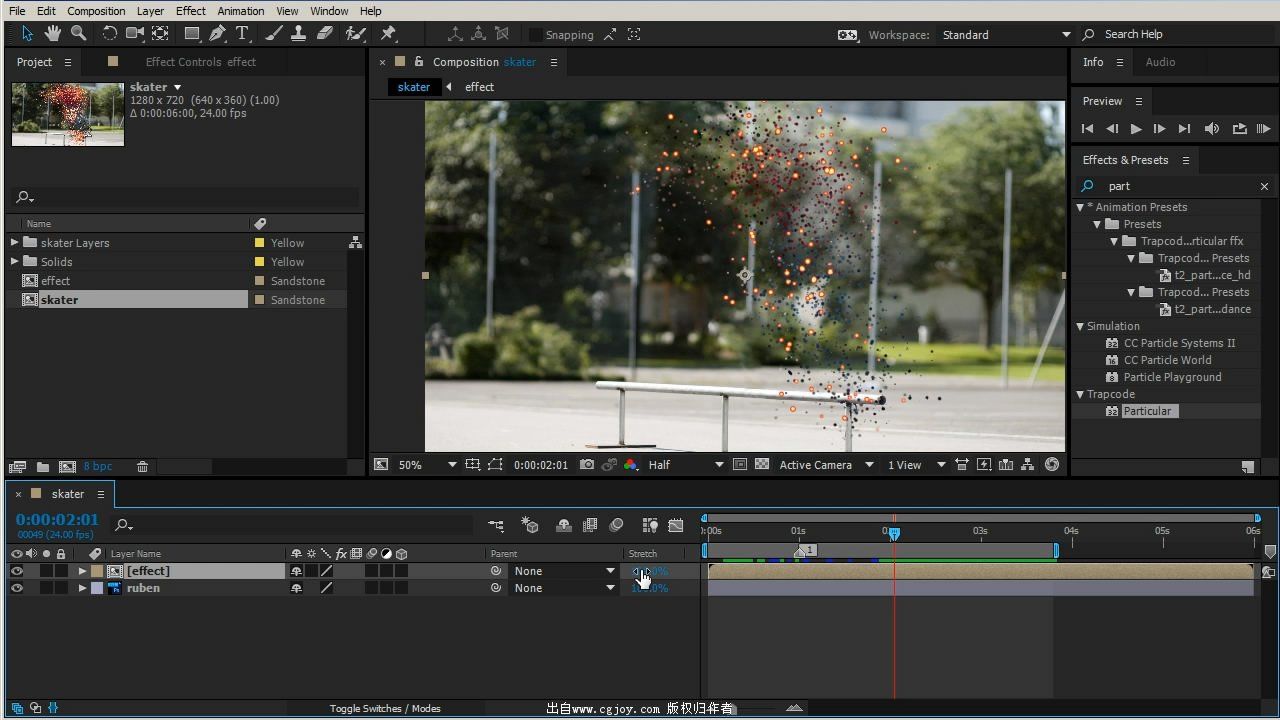Image resolution: width=1280 pixels, height=720 pixels.
Task: Click yellow label swatch of Solids
Action: tap(259, 262)
